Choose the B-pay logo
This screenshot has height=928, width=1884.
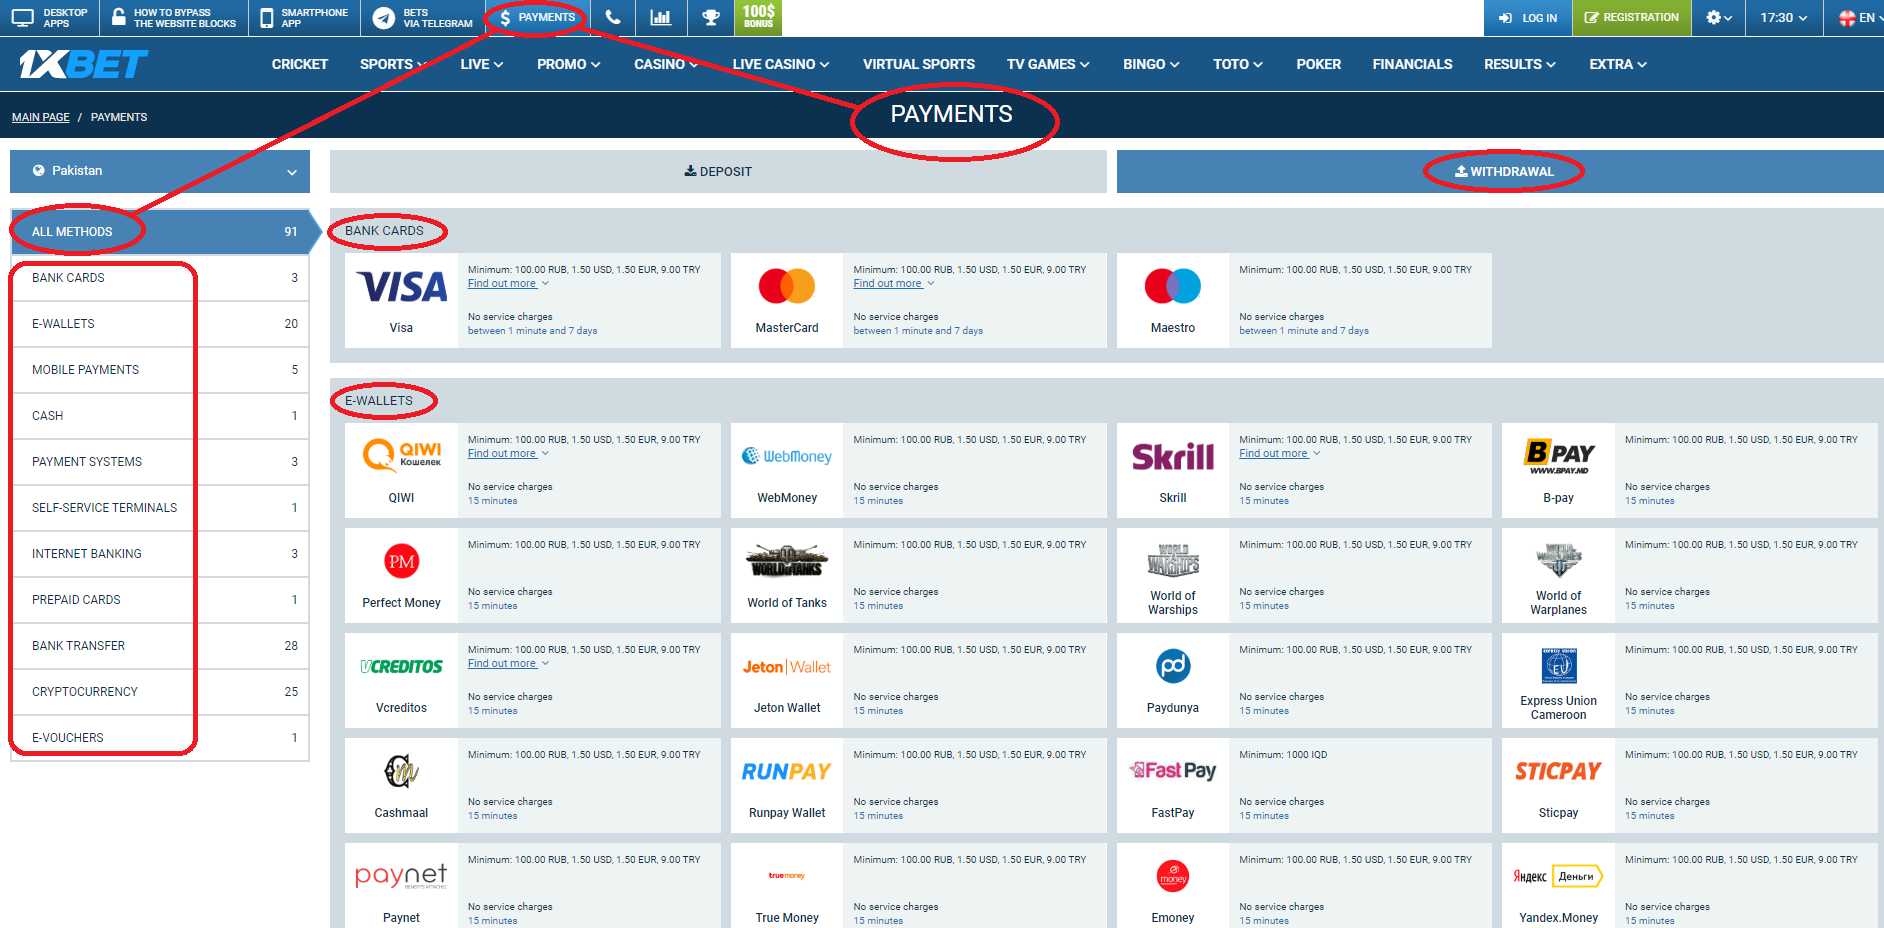pos(1558,456)
